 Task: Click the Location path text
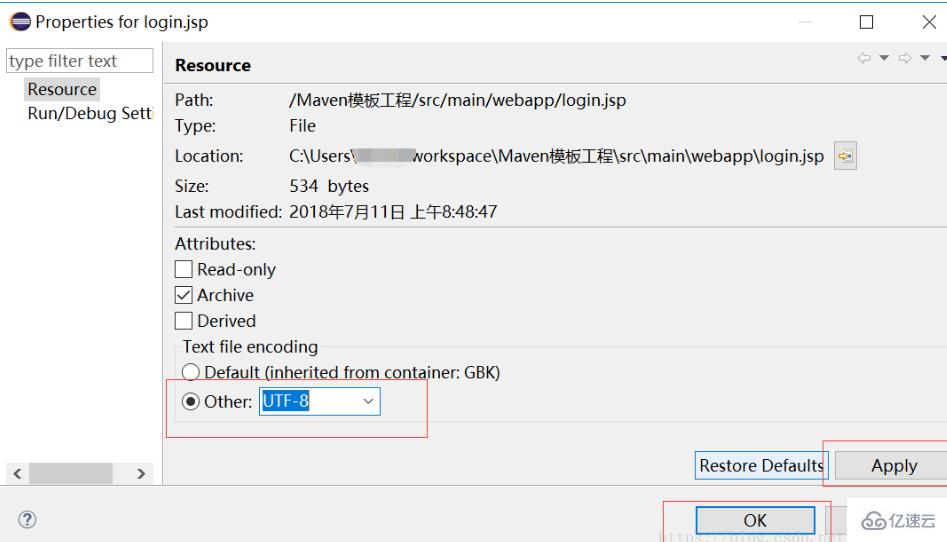pyautogui.click(x=556, y=156)
